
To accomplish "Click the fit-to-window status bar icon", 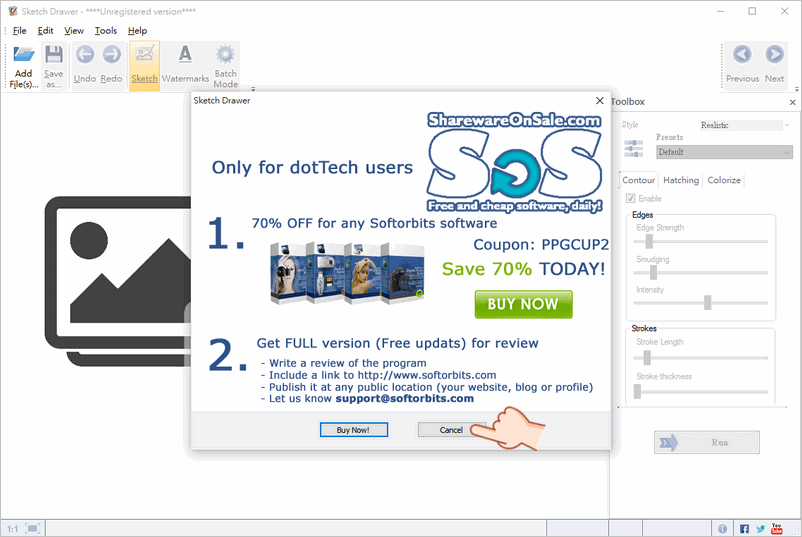I will point(33,528).
